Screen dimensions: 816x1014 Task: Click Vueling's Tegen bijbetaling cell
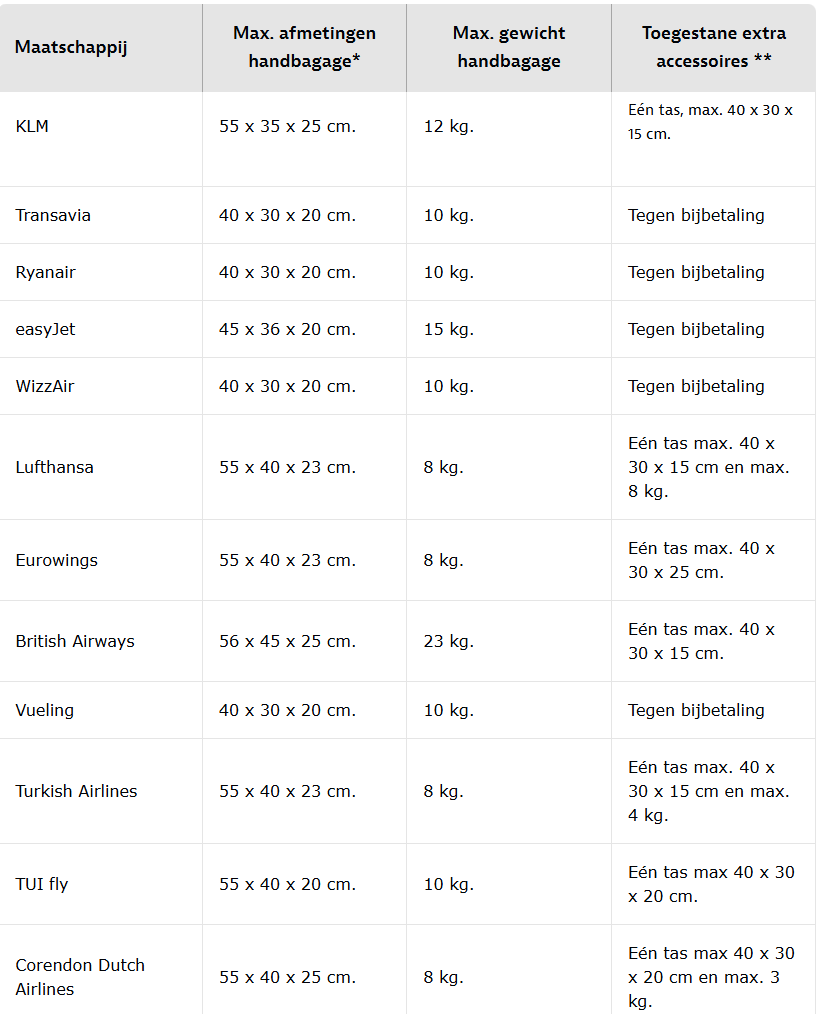click(696, 710)
